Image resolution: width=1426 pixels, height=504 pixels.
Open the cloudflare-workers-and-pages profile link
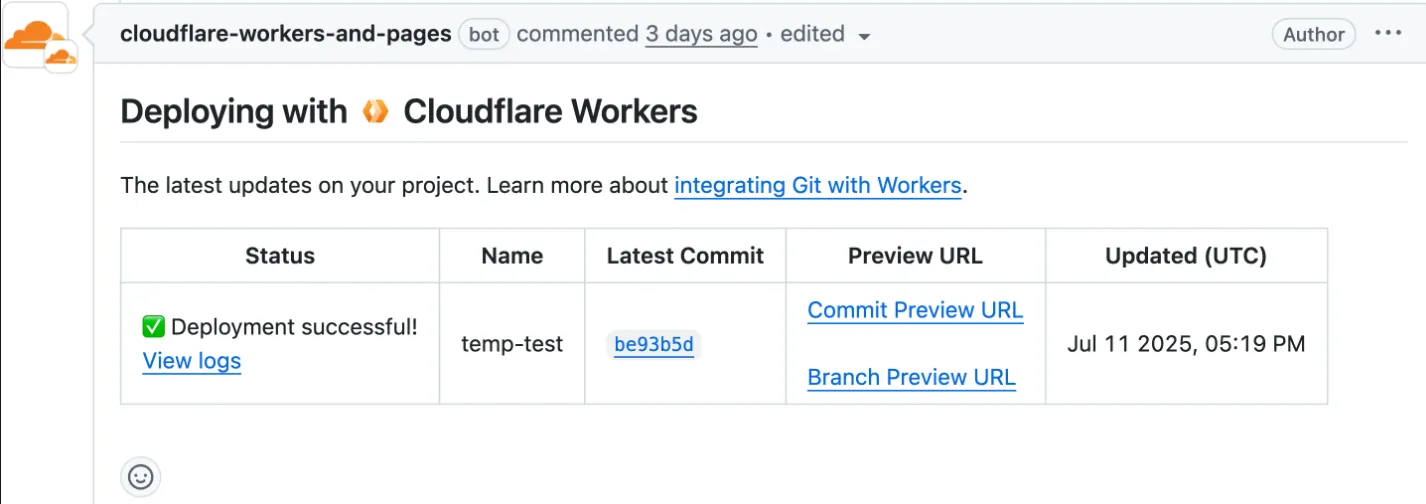pos(285,34)
